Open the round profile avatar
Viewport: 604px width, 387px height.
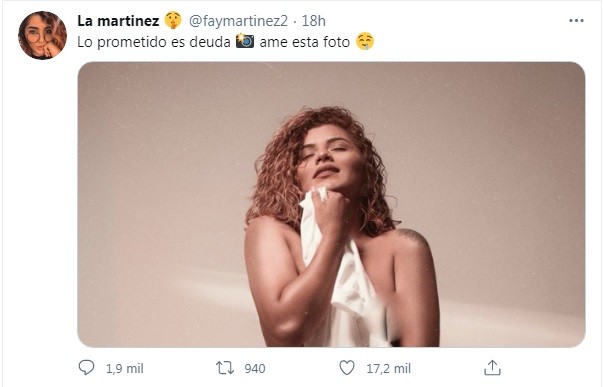[x=42, y=35]
